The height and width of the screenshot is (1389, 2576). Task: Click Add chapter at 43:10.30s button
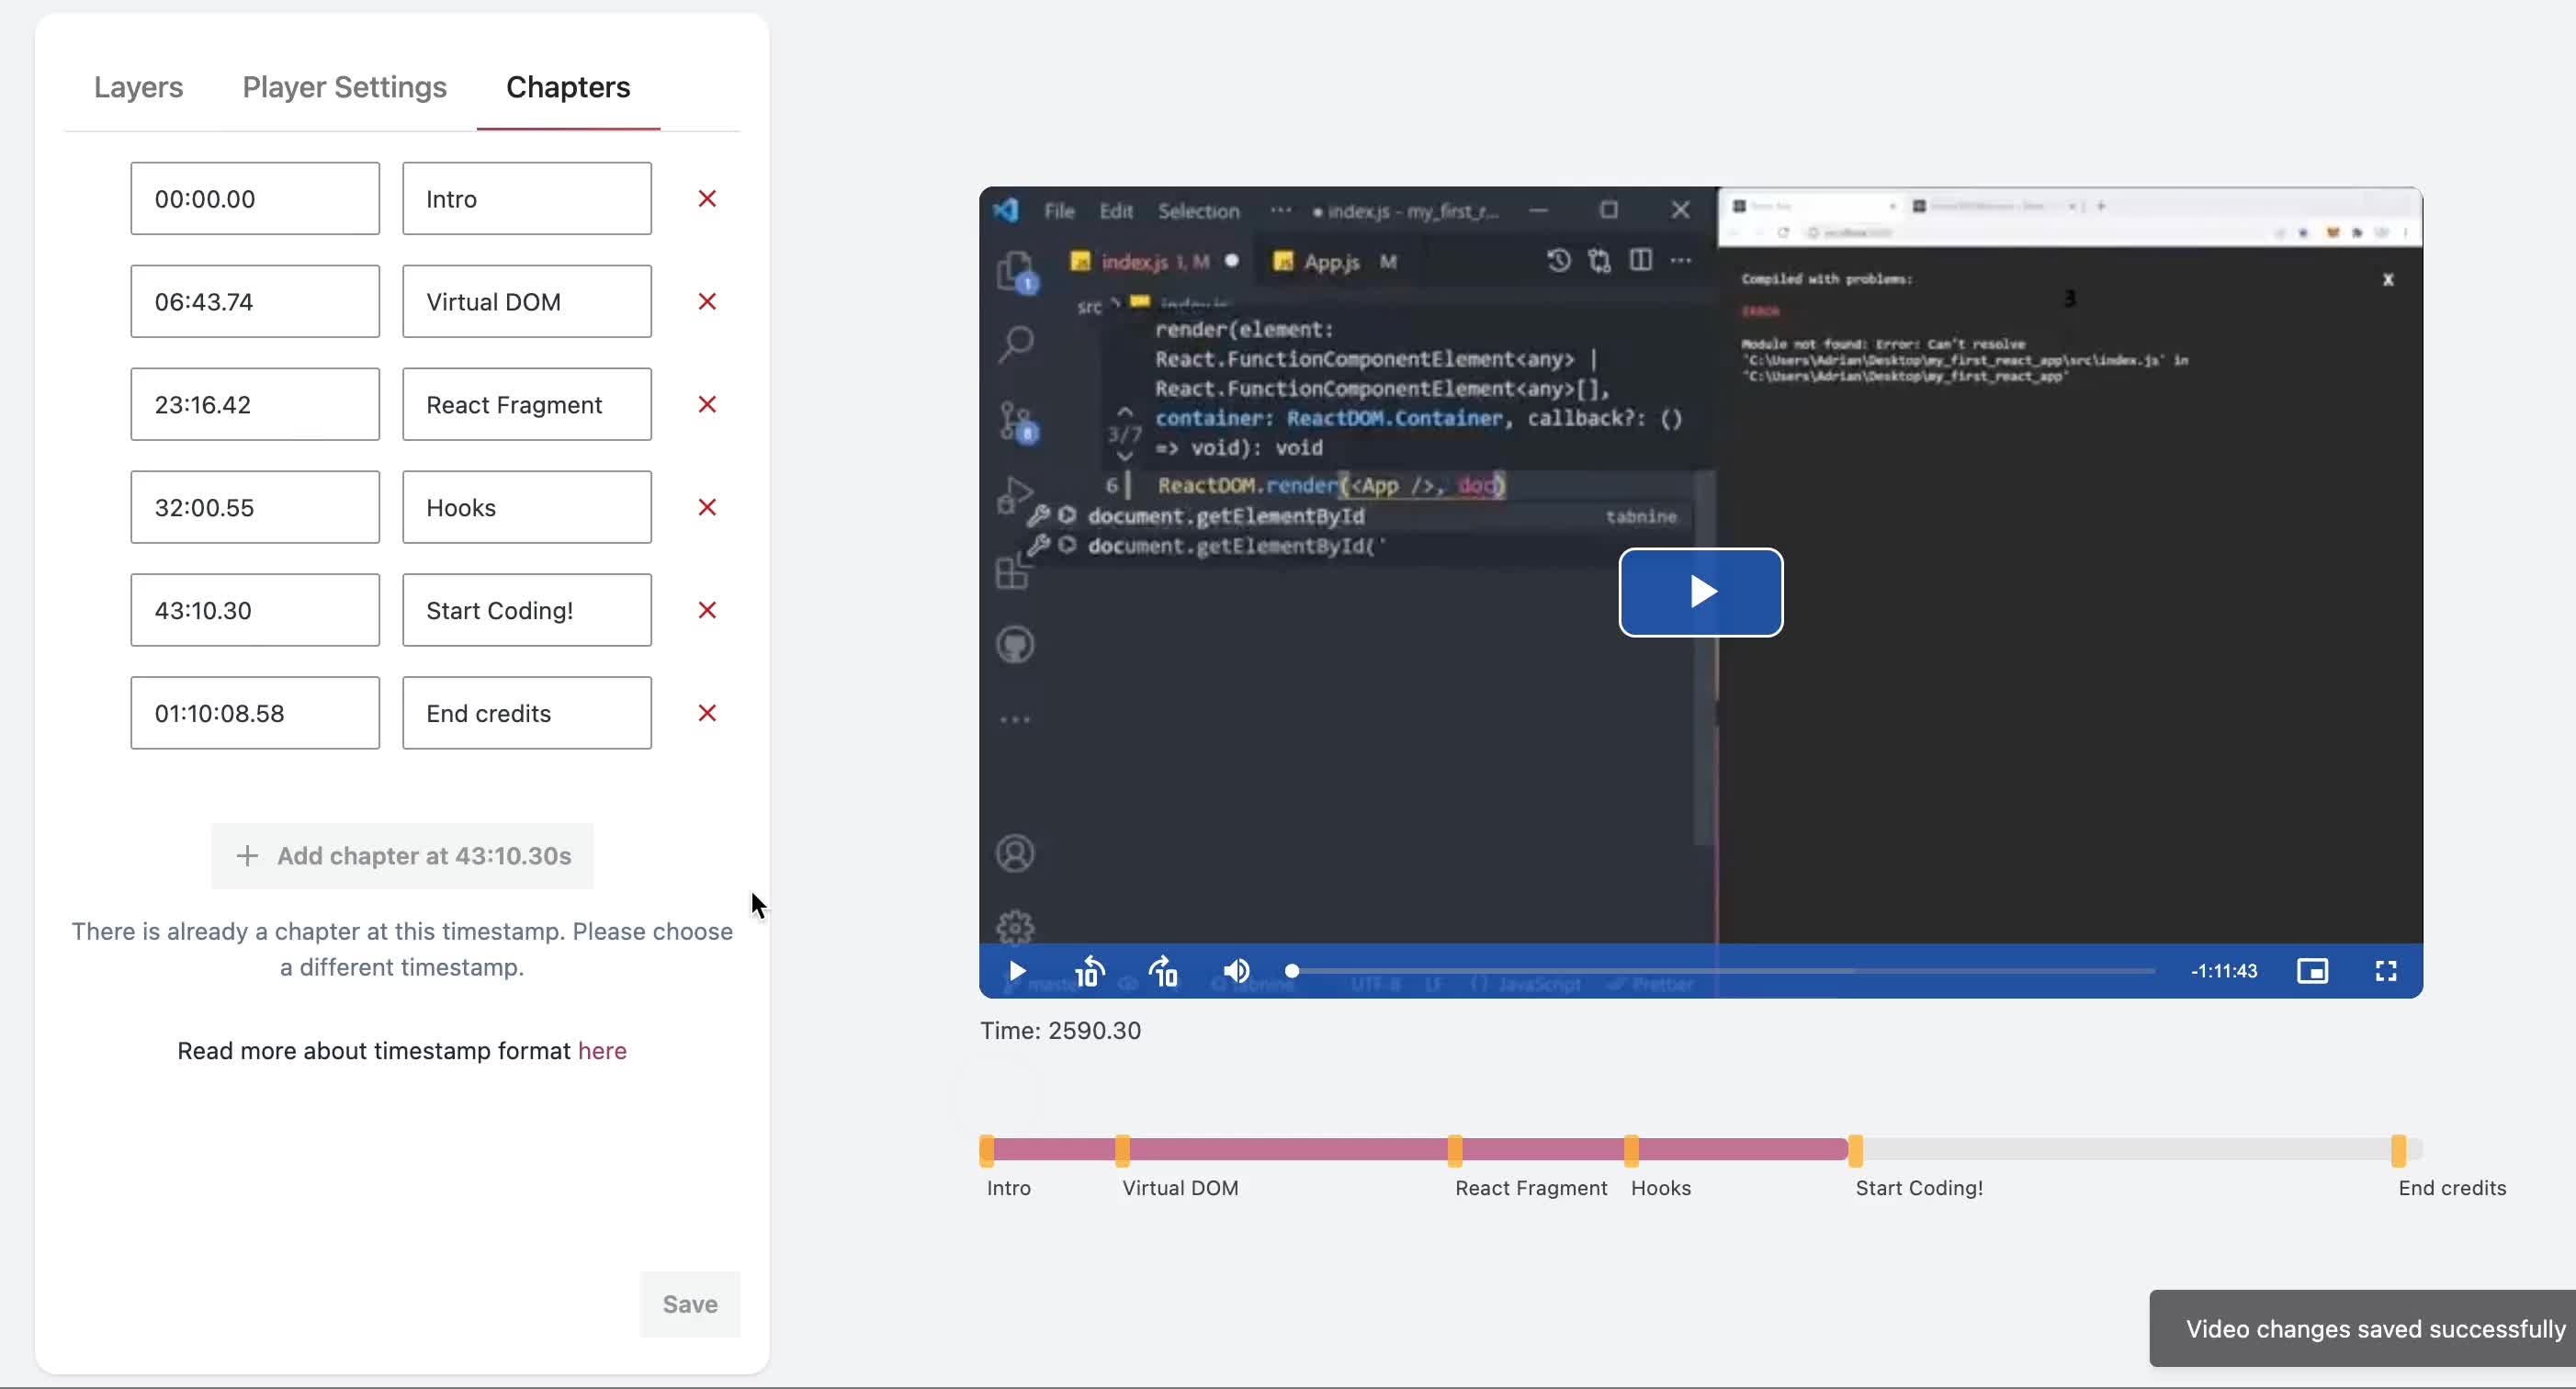click(402, 856)
